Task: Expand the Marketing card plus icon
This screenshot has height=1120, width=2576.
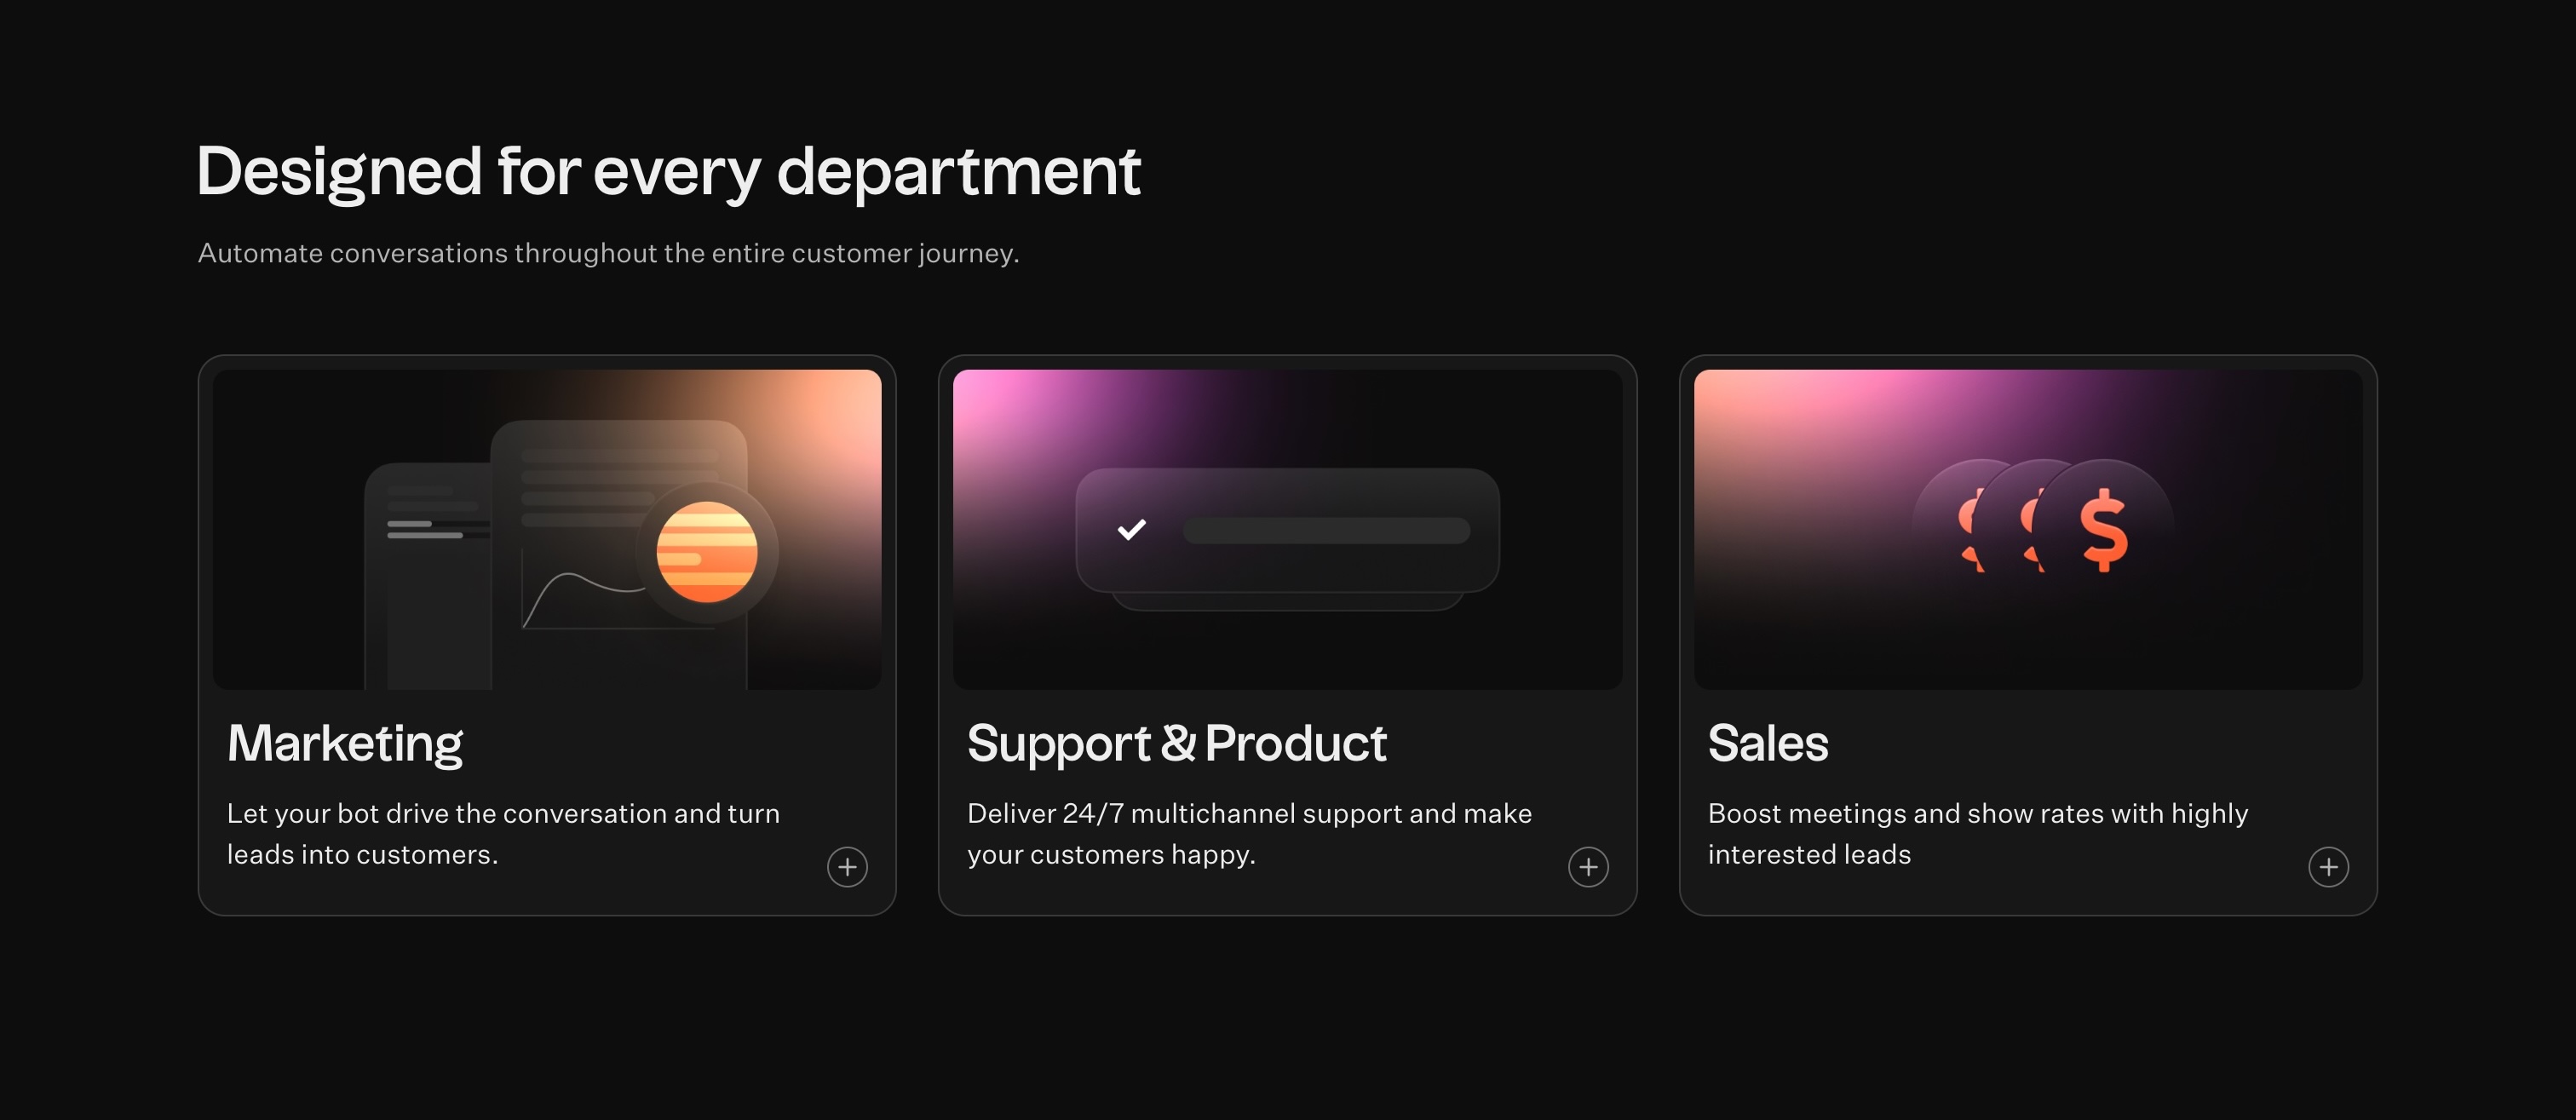Action: 847,867
